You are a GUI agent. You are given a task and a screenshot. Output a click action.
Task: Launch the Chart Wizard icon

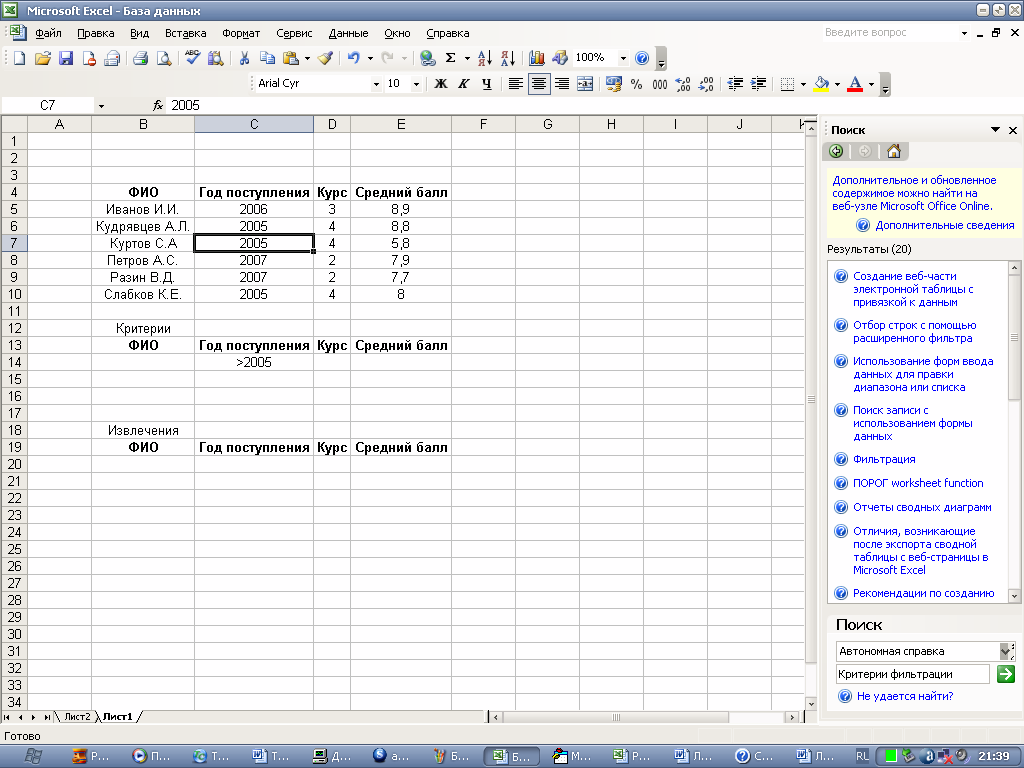click(x=537, y=58)
